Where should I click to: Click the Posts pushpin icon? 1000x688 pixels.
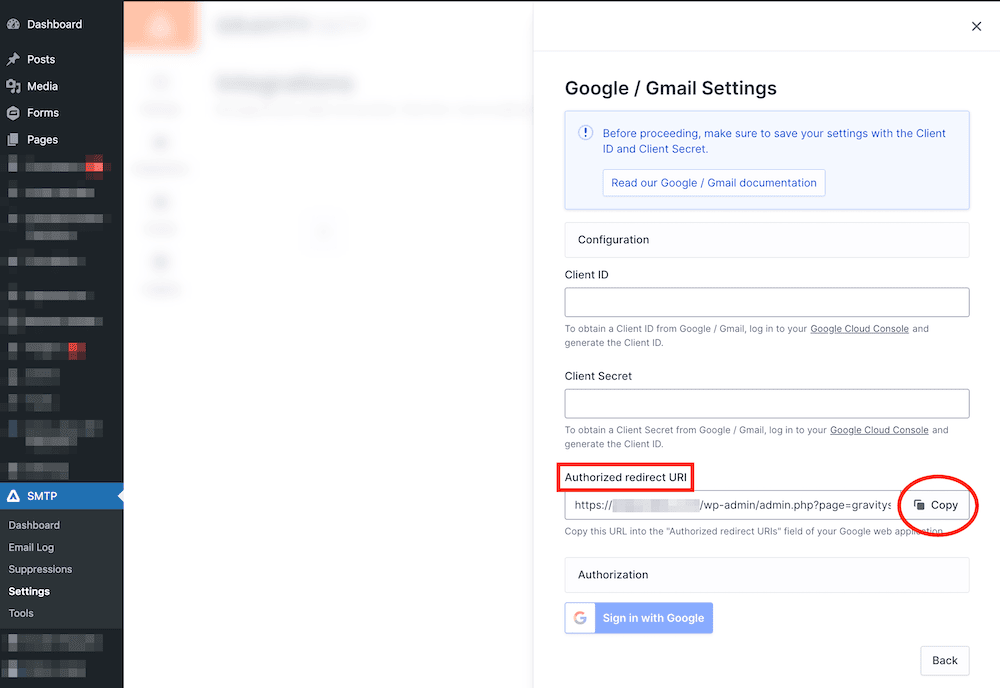pos(13,60)
